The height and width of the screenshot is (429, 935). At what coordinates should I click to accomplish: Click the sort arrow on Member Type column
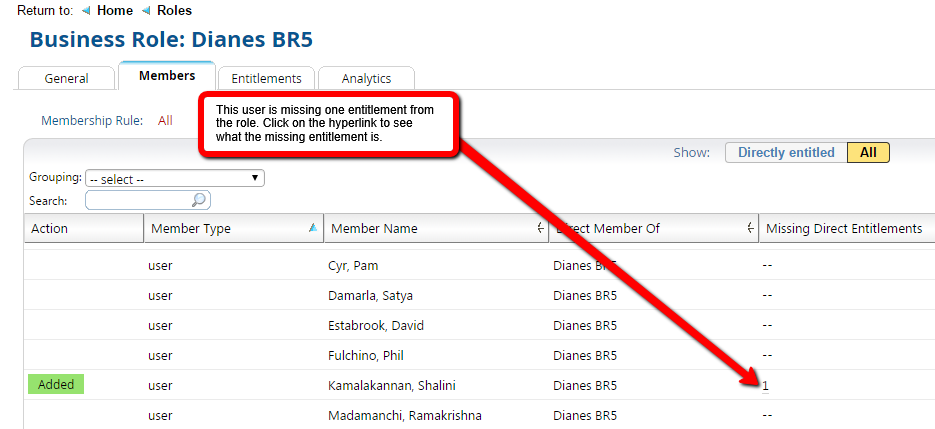313,228
